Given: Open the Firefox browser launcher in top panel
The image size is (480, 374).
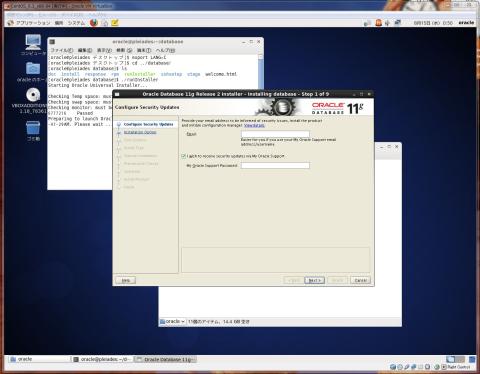Looking at the screenshot, I should pyautogui.click(x=94, y=23).
